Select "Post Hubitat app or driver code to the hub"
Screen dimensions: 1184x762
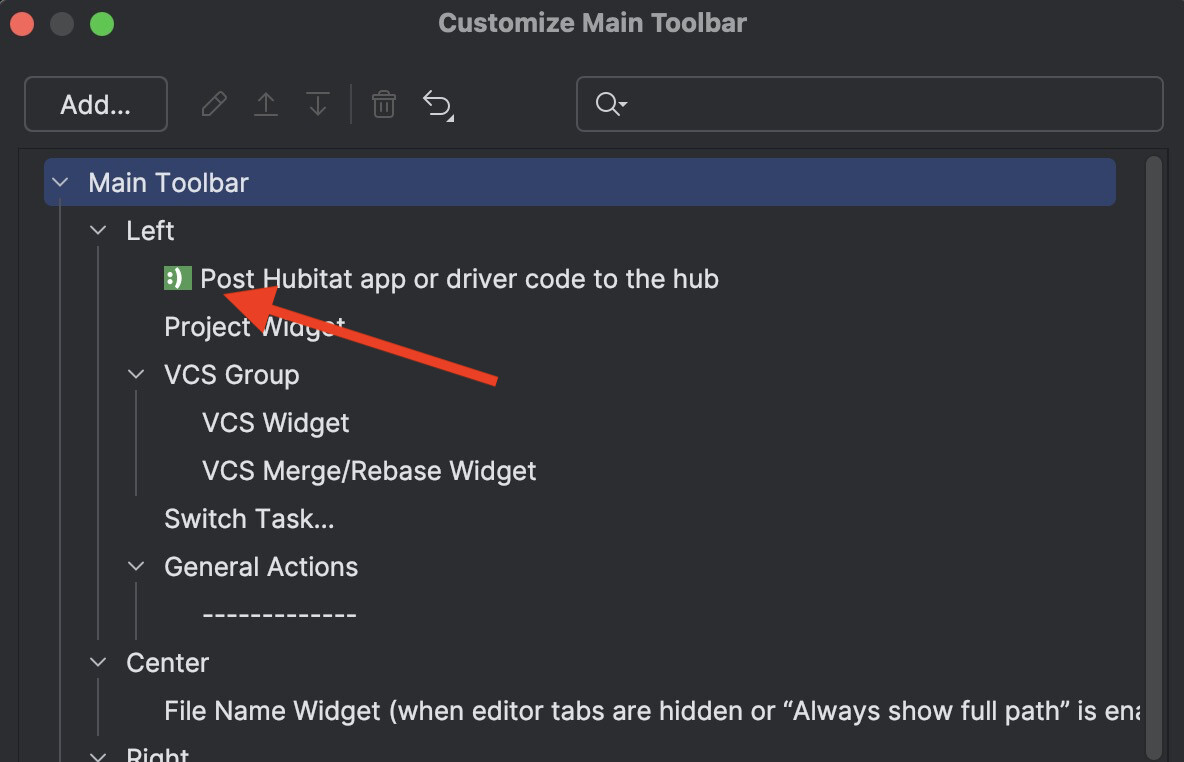tap(459, 279)
